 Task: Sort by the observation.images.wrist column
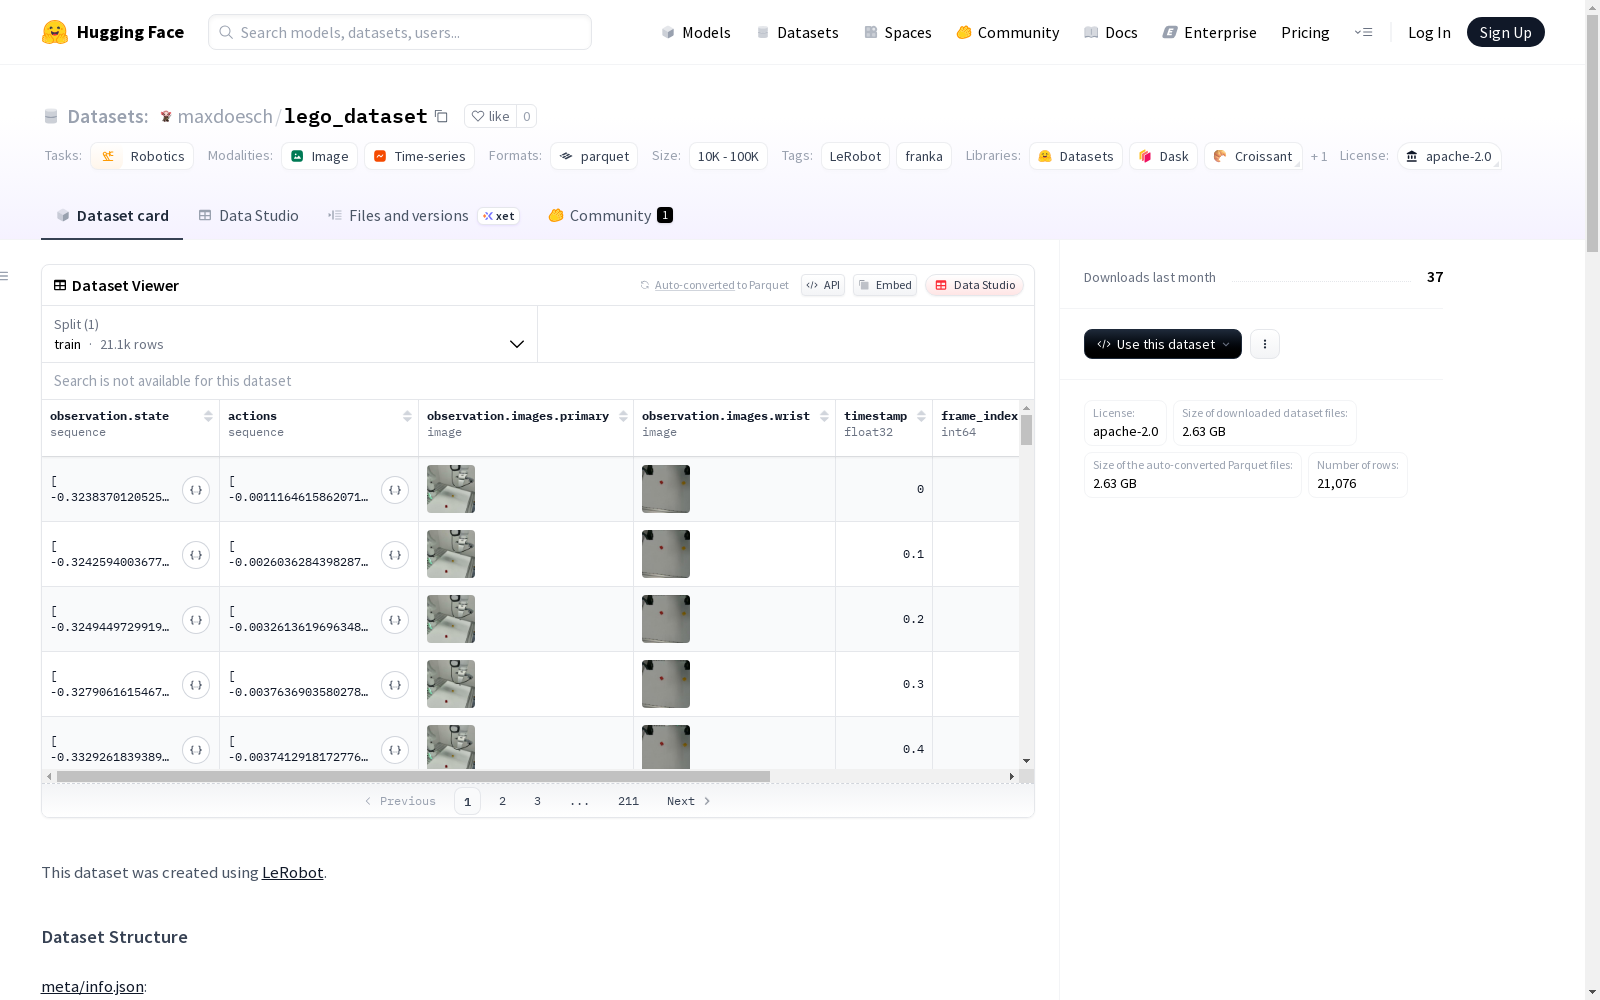[x=824, y=416]
